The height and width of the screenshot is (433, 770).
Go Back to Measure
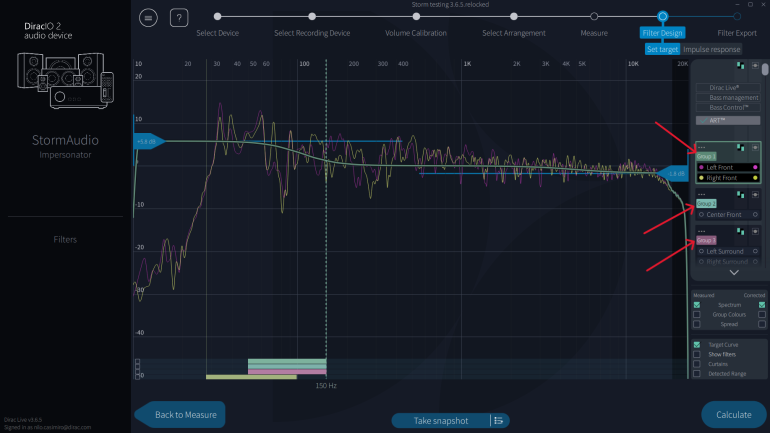click(184, 414)
